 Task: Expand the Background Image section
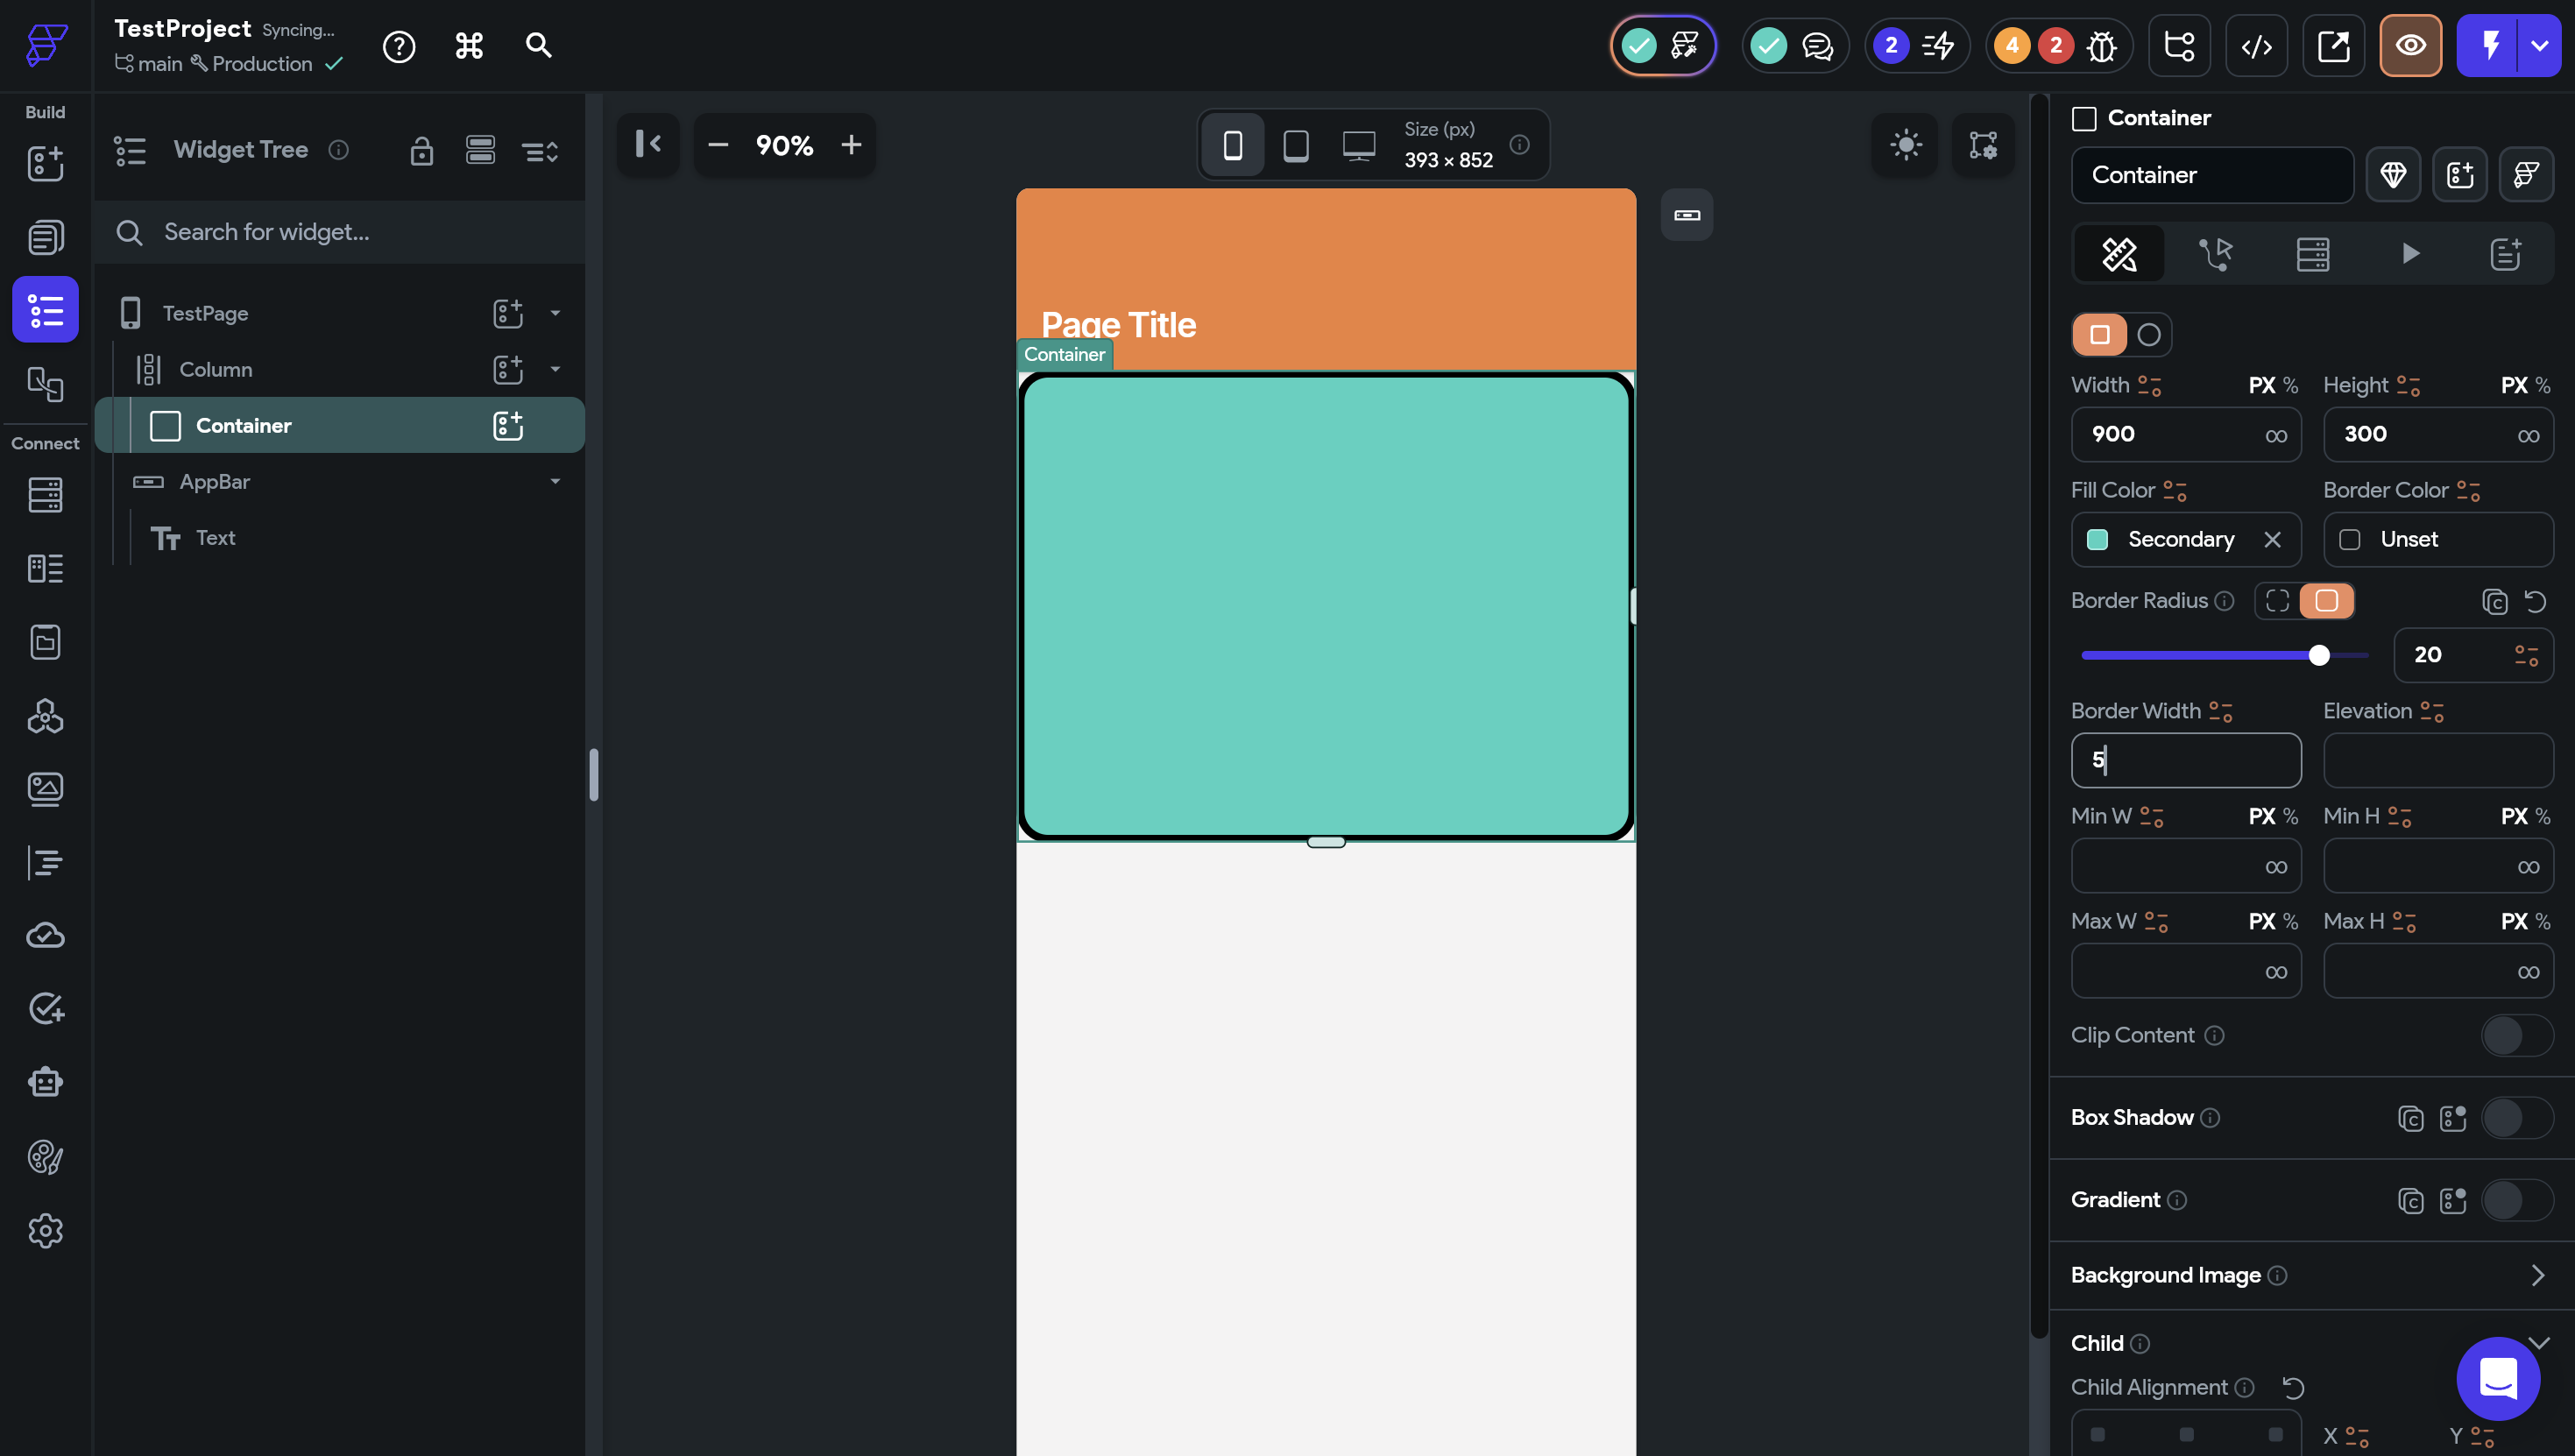coord(2536,1275)
